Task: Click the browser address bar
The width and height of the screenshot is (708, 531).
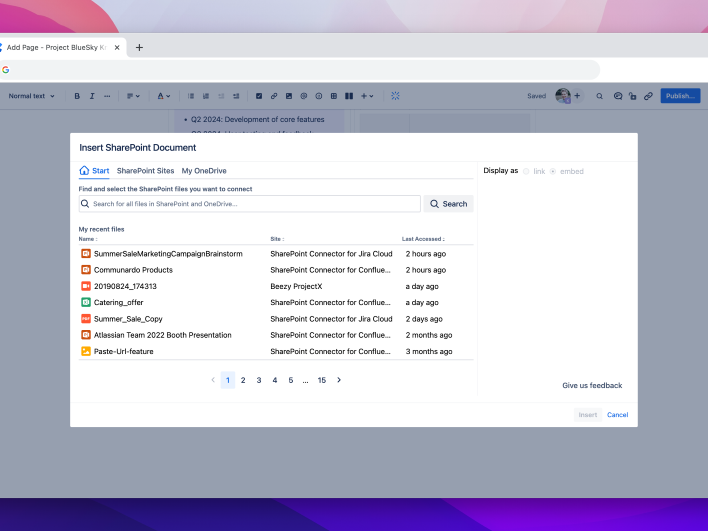Action: coord(300,70)
